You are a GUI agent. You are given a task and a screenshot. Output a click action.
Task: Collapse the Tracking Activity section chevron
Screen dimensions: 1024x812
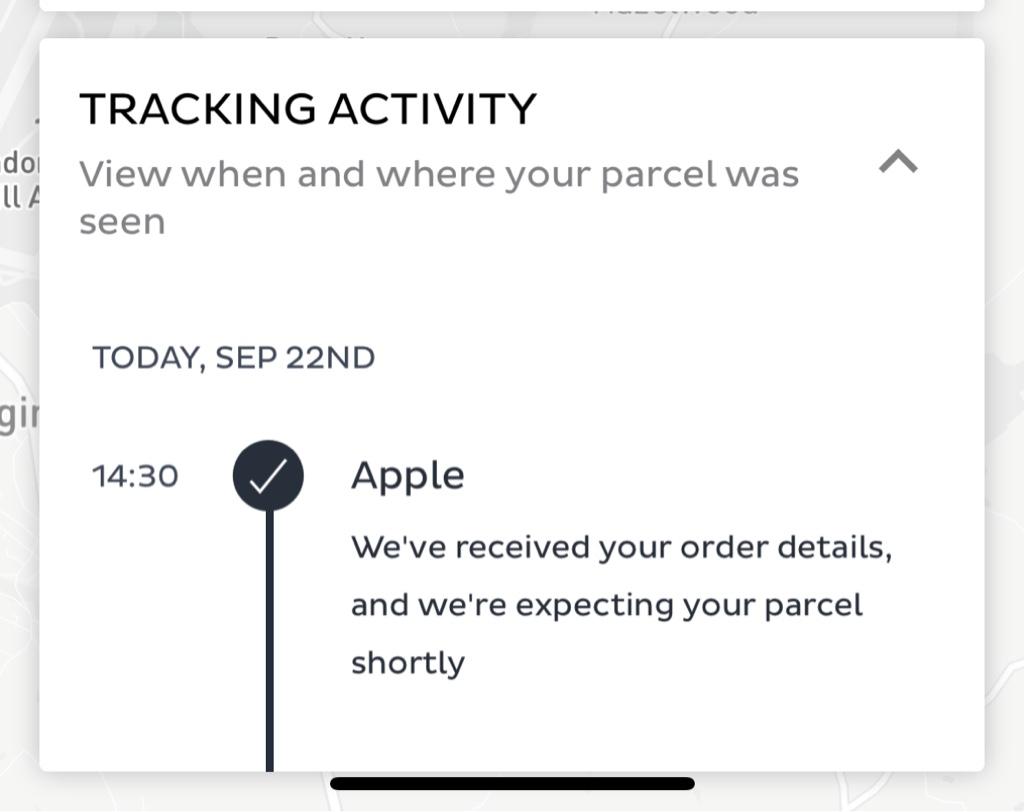[898, 162]
